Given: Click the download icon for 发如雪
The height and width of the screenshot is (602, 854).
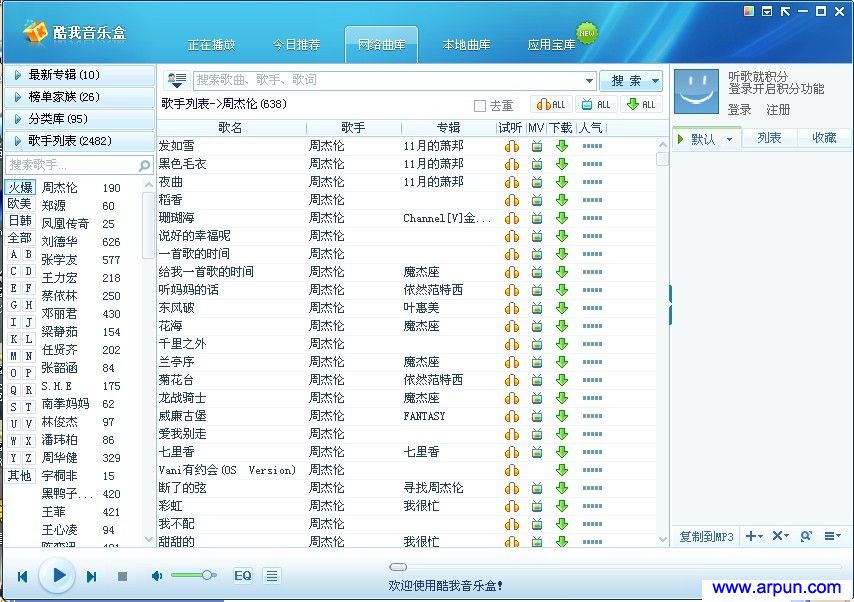Looking at the screenshot, I should click(560, 144).
